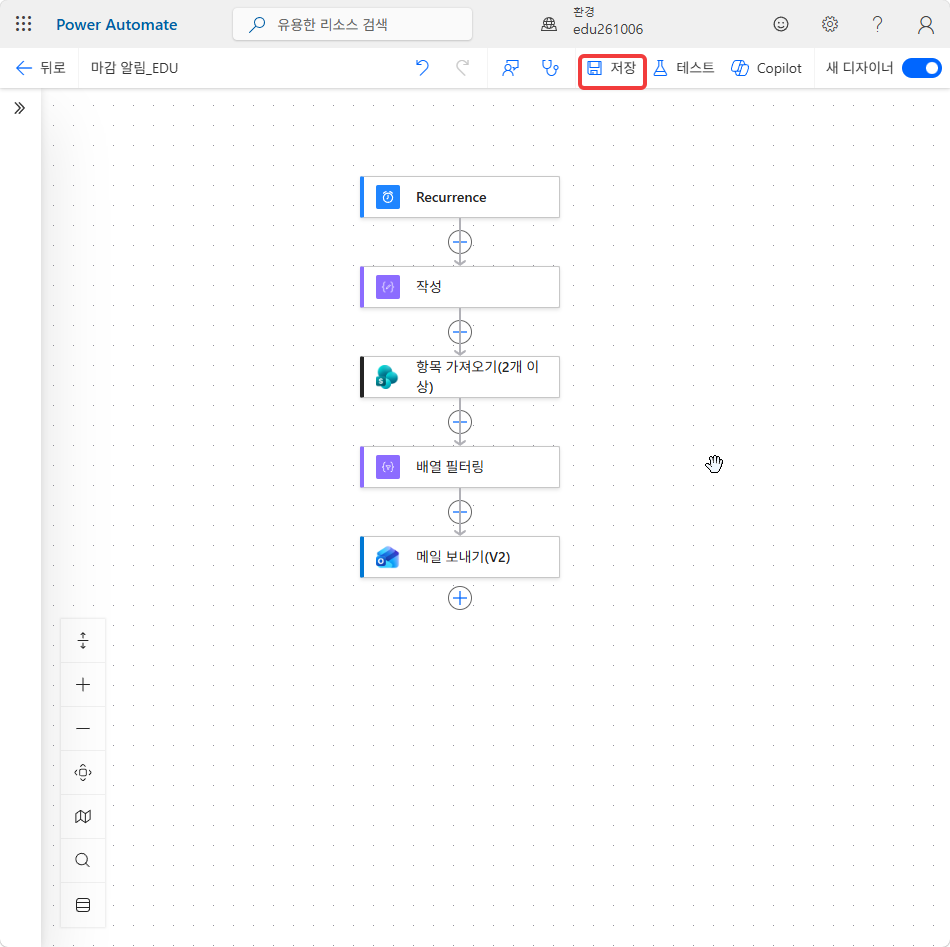
Task: Focus the resource search field
Action: point(352,24)
